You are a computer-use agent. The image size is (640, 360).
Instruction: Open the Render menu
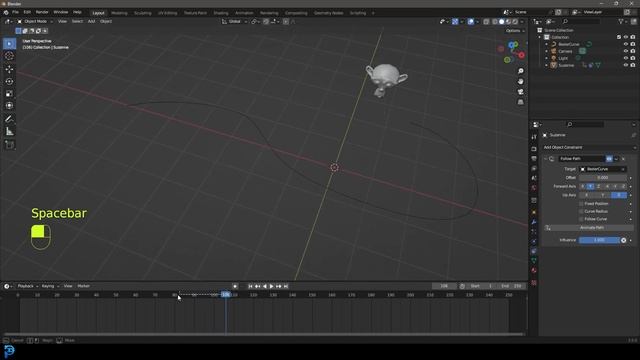point(42,12)
